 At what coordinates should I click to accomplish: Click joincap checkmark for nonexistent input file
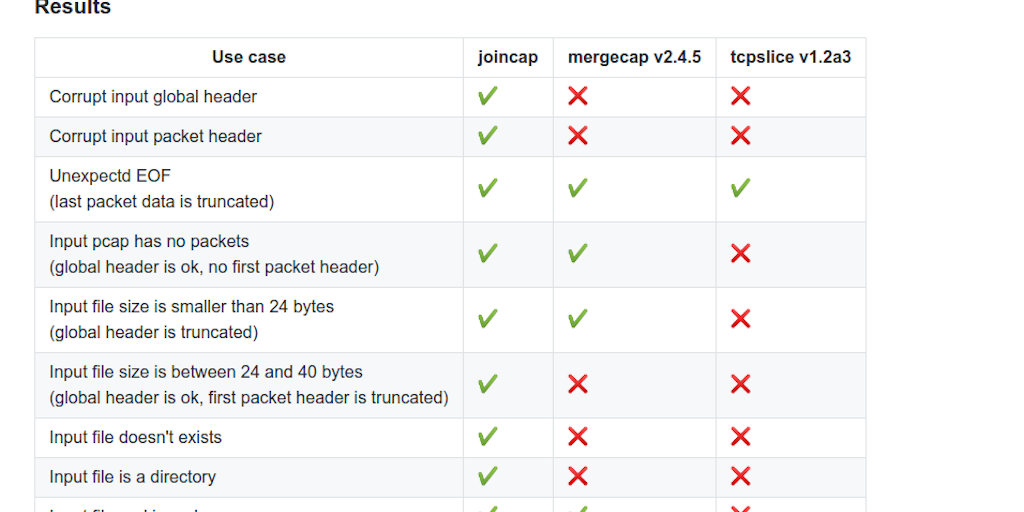coord(488,437)
